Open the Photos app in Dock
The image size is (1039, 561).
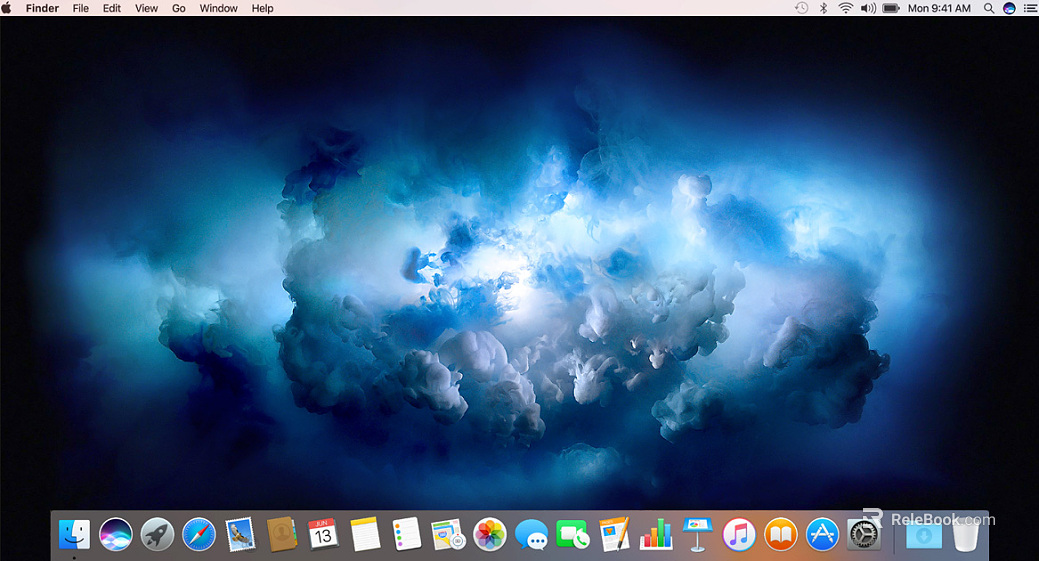(x=490, y=534)
